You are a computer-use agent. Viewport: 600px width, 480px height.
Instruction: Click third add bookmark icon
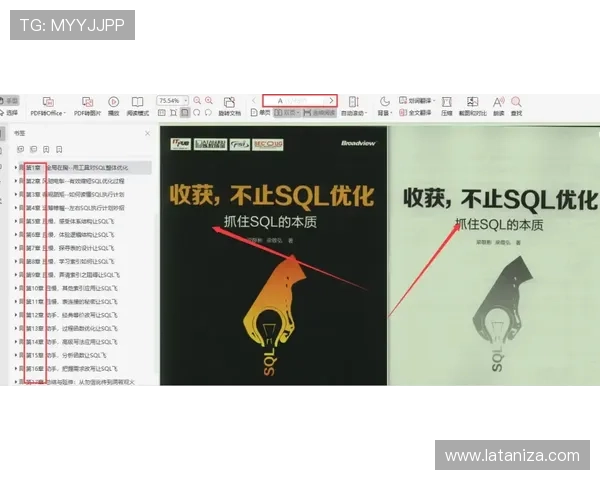click(x=46, y=149)
